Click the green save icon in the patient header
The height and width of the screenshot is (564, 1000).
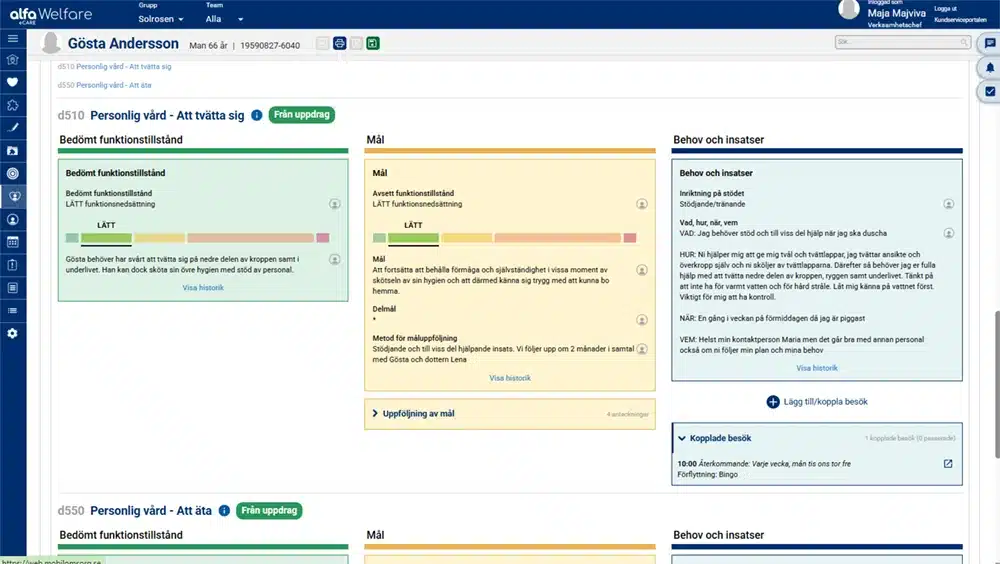coord(373,43)
